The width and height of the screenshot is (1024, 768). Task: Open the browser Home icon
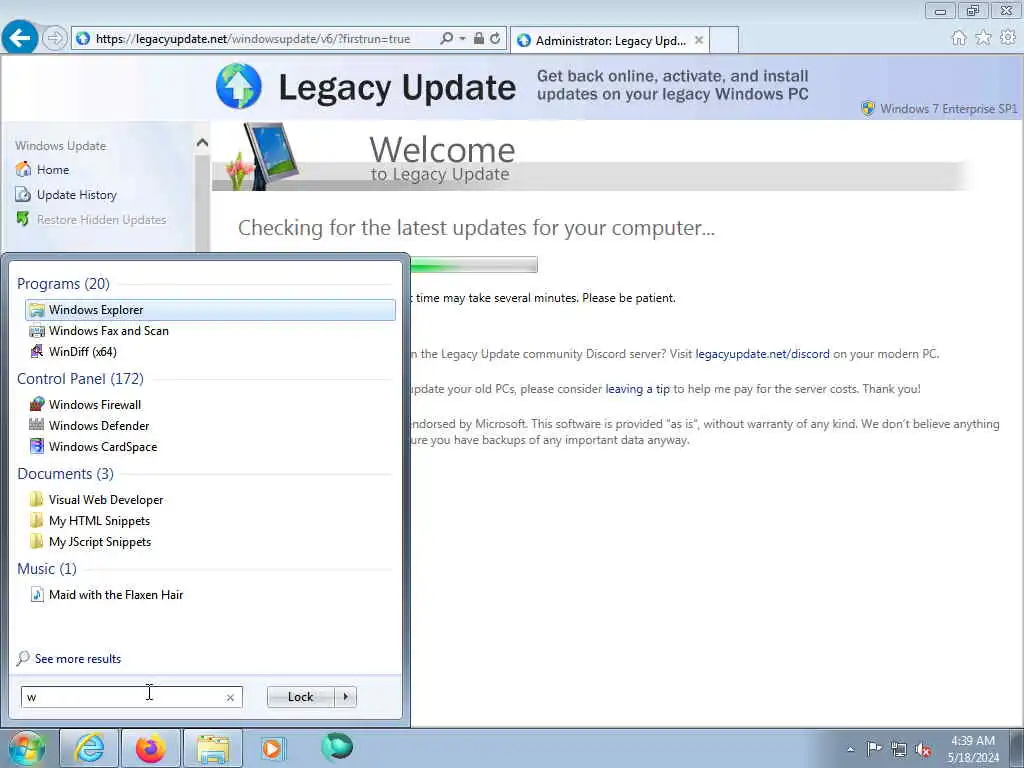[x=959, y=38]
